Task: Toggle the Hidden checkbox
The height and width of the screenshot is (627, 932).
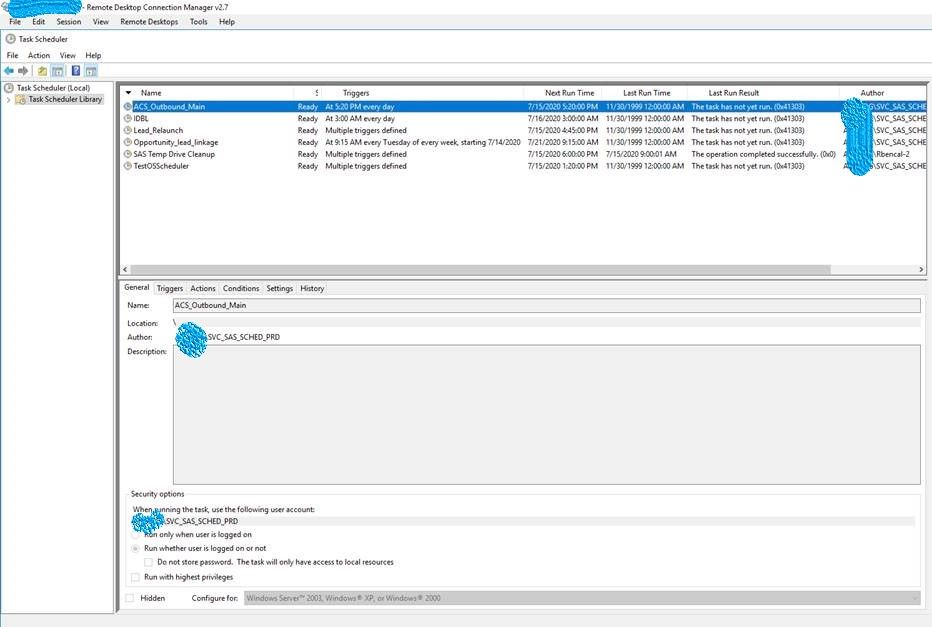Action: click(130, 598)
